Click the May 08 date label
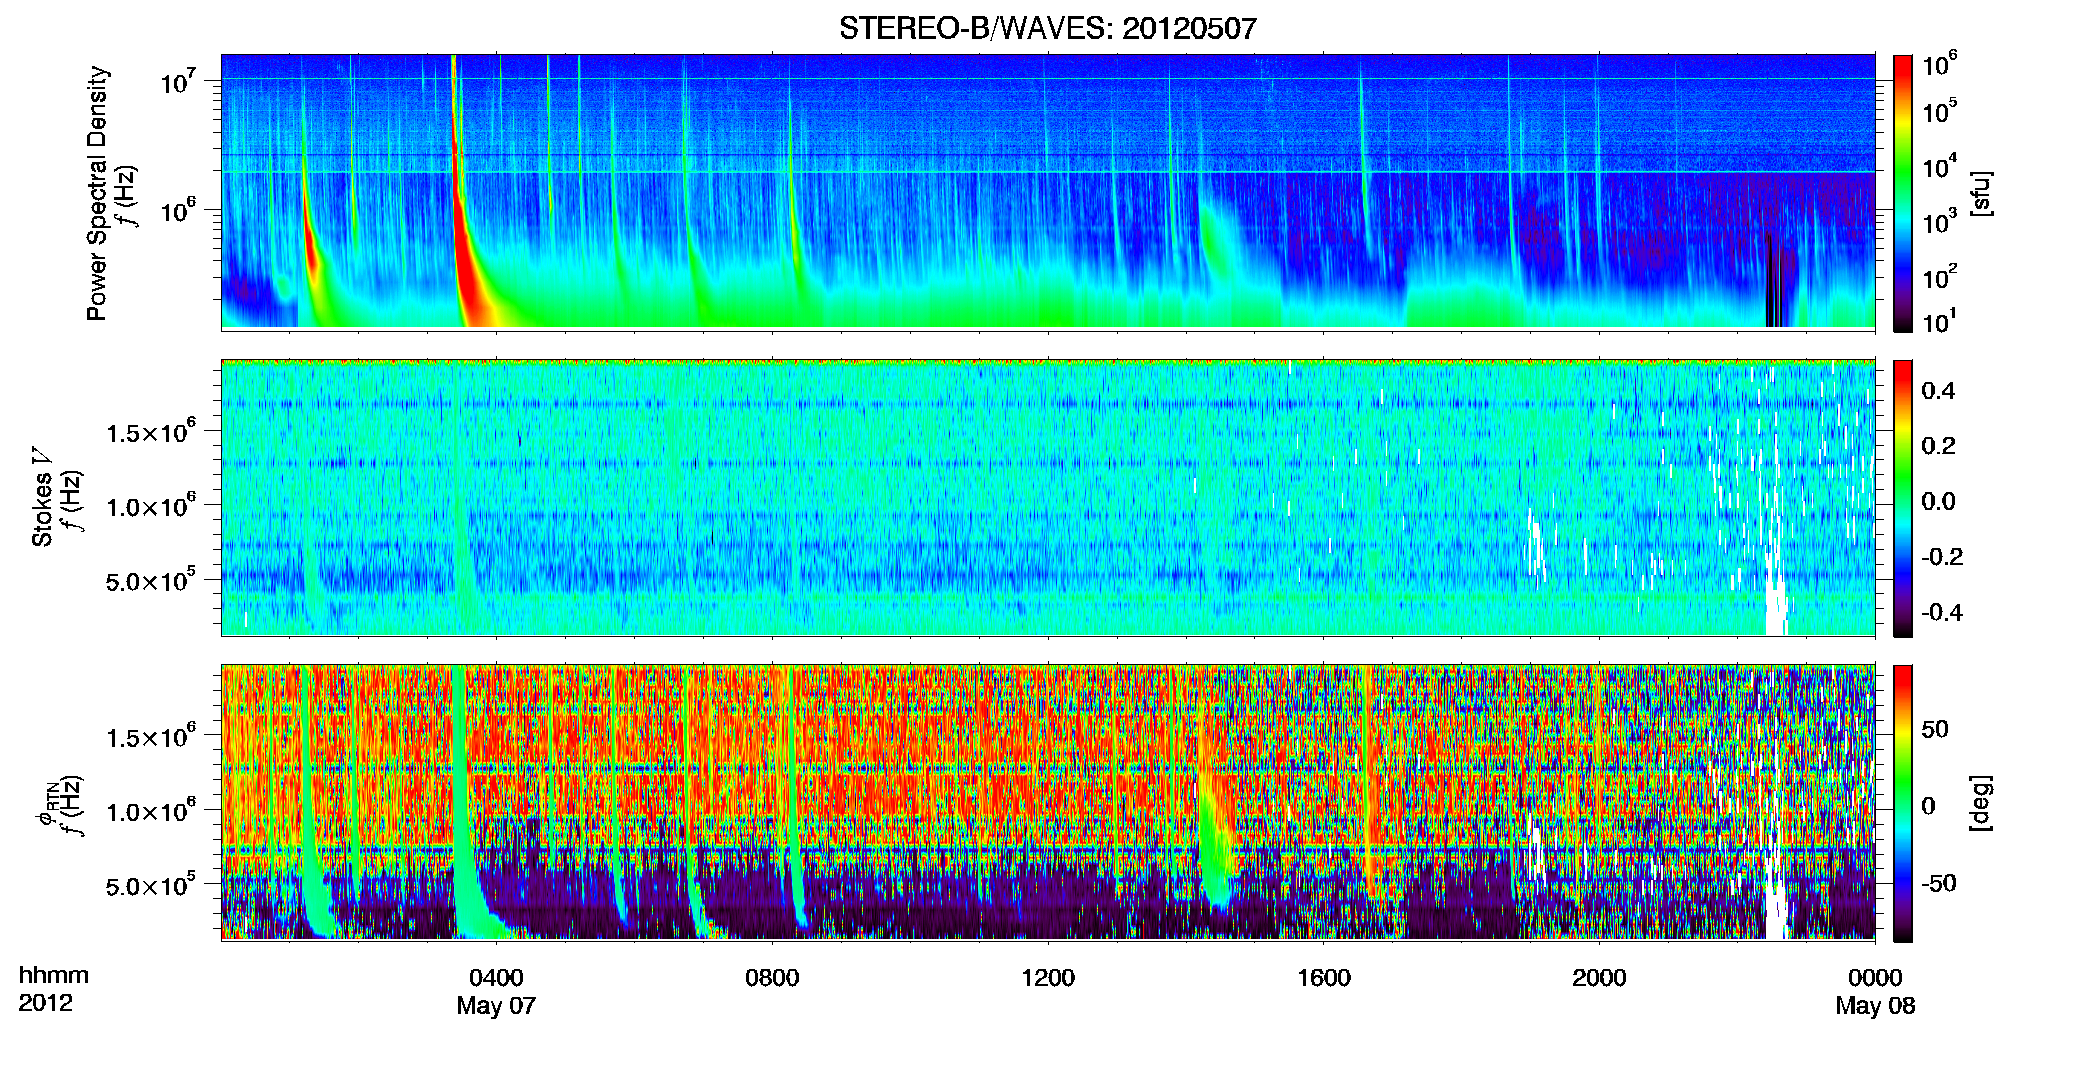Viewport: 2096px width, 1080px height. 1875,1006
